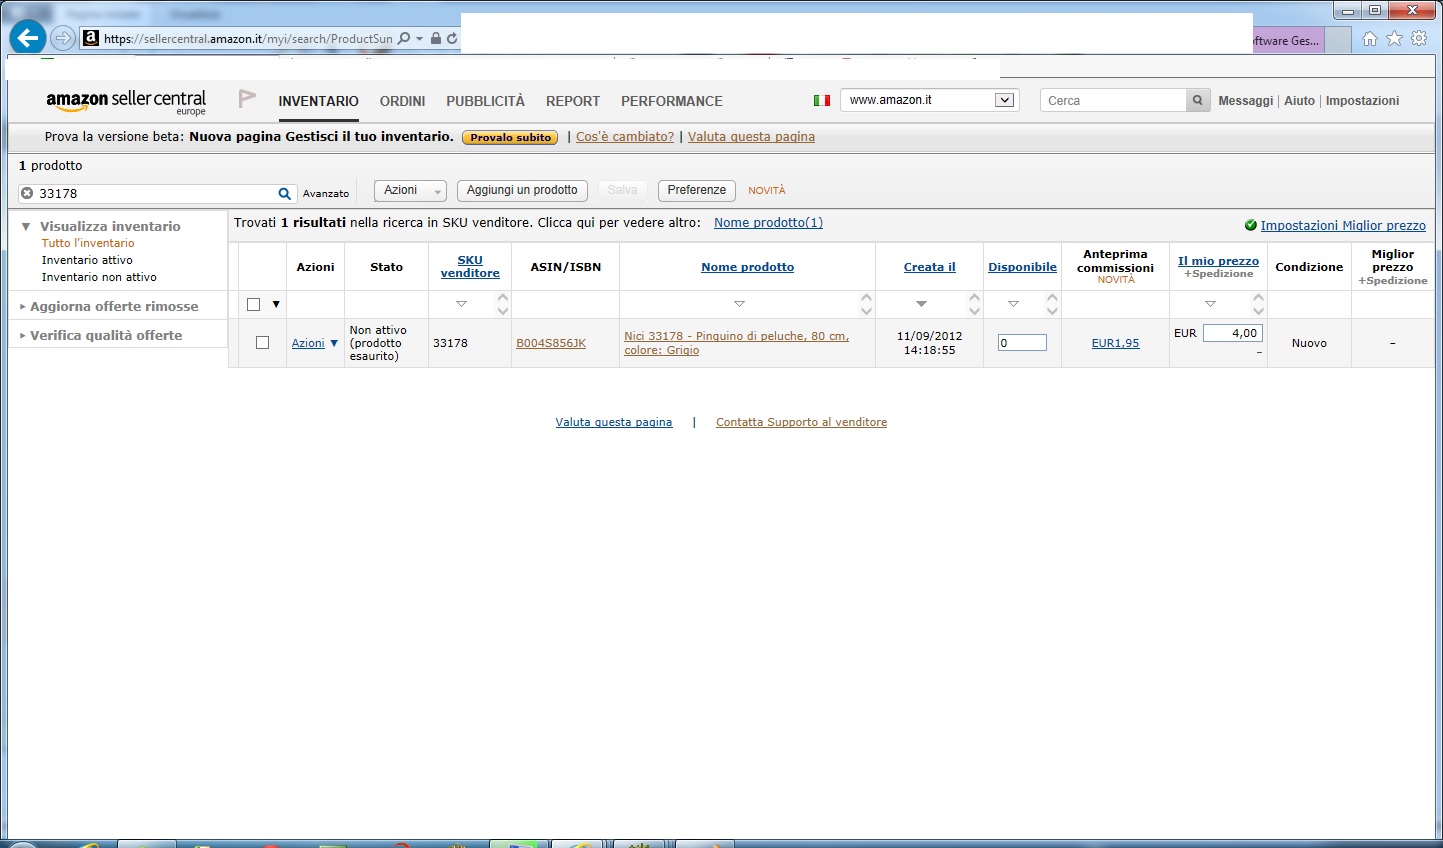Open Valuta questa pagina link in beta banner
The width and height of the screenshot is (1443, 848).
point(751,137)
